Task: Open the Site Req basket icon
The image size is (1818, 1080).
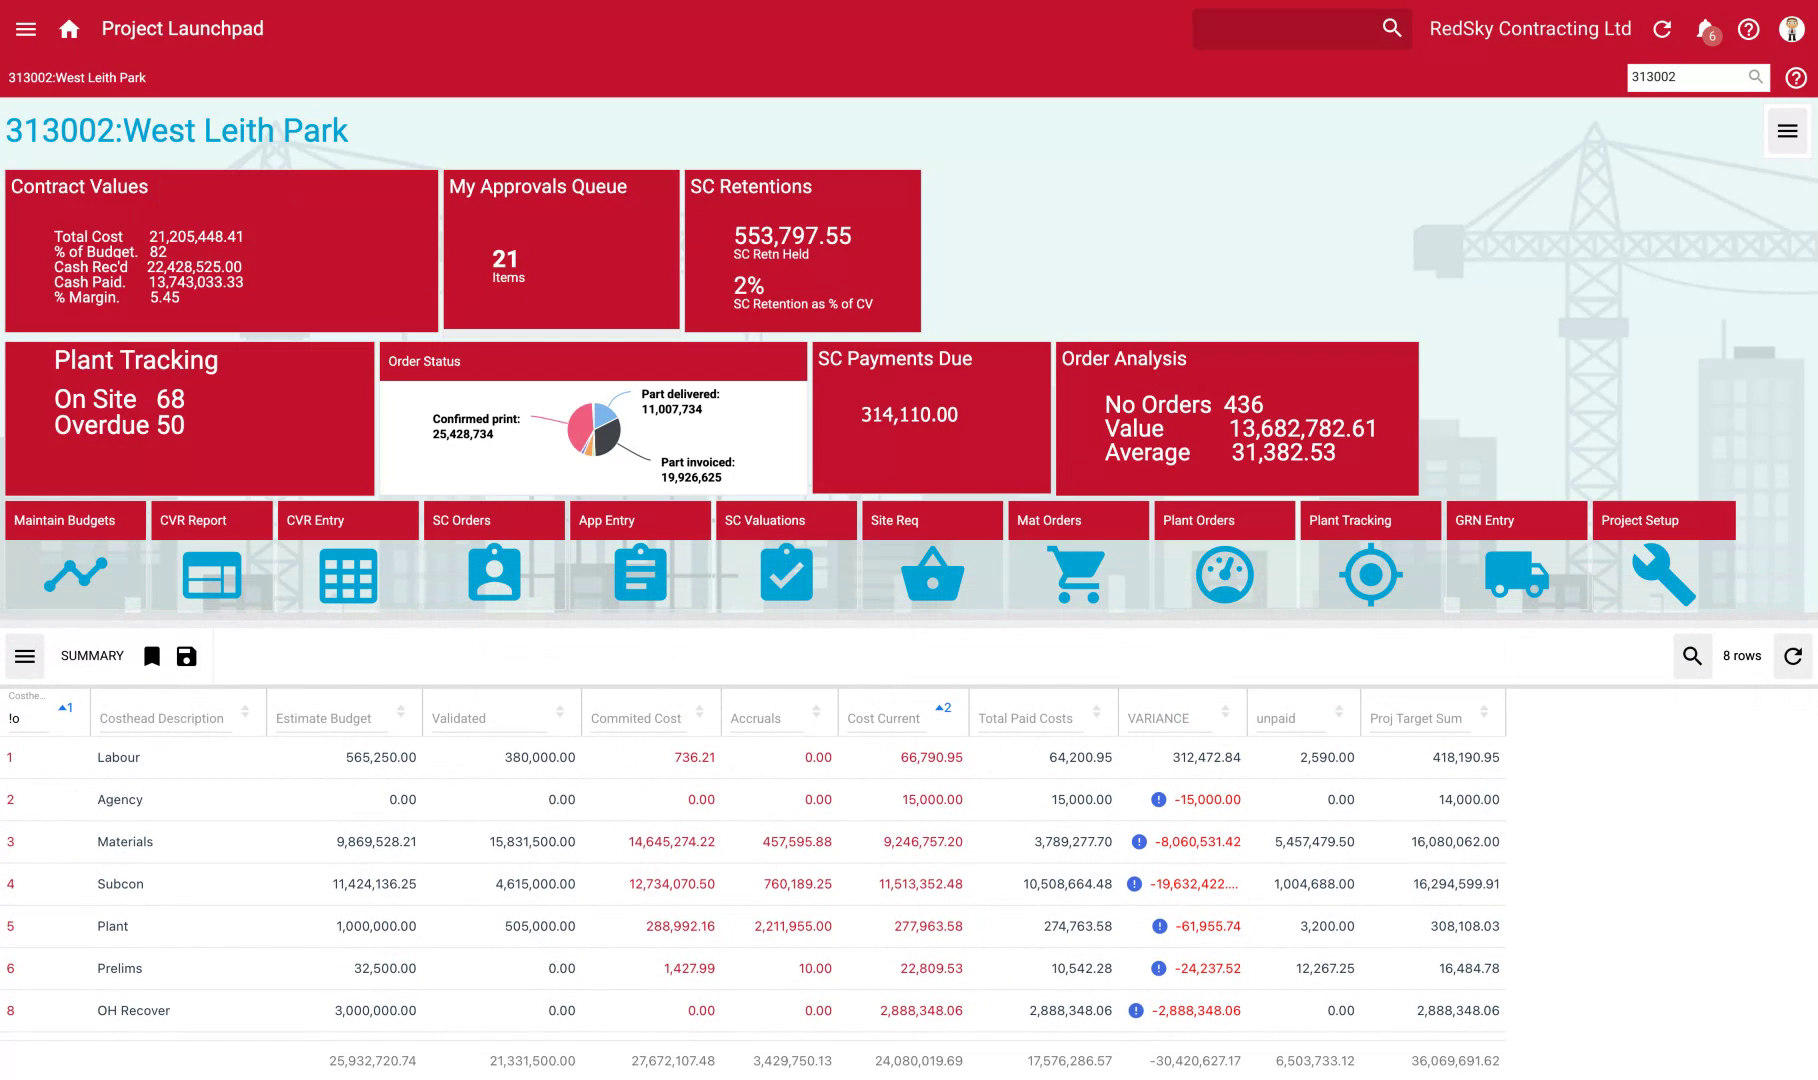Action: pyautogui.click(x=931, y=574)
